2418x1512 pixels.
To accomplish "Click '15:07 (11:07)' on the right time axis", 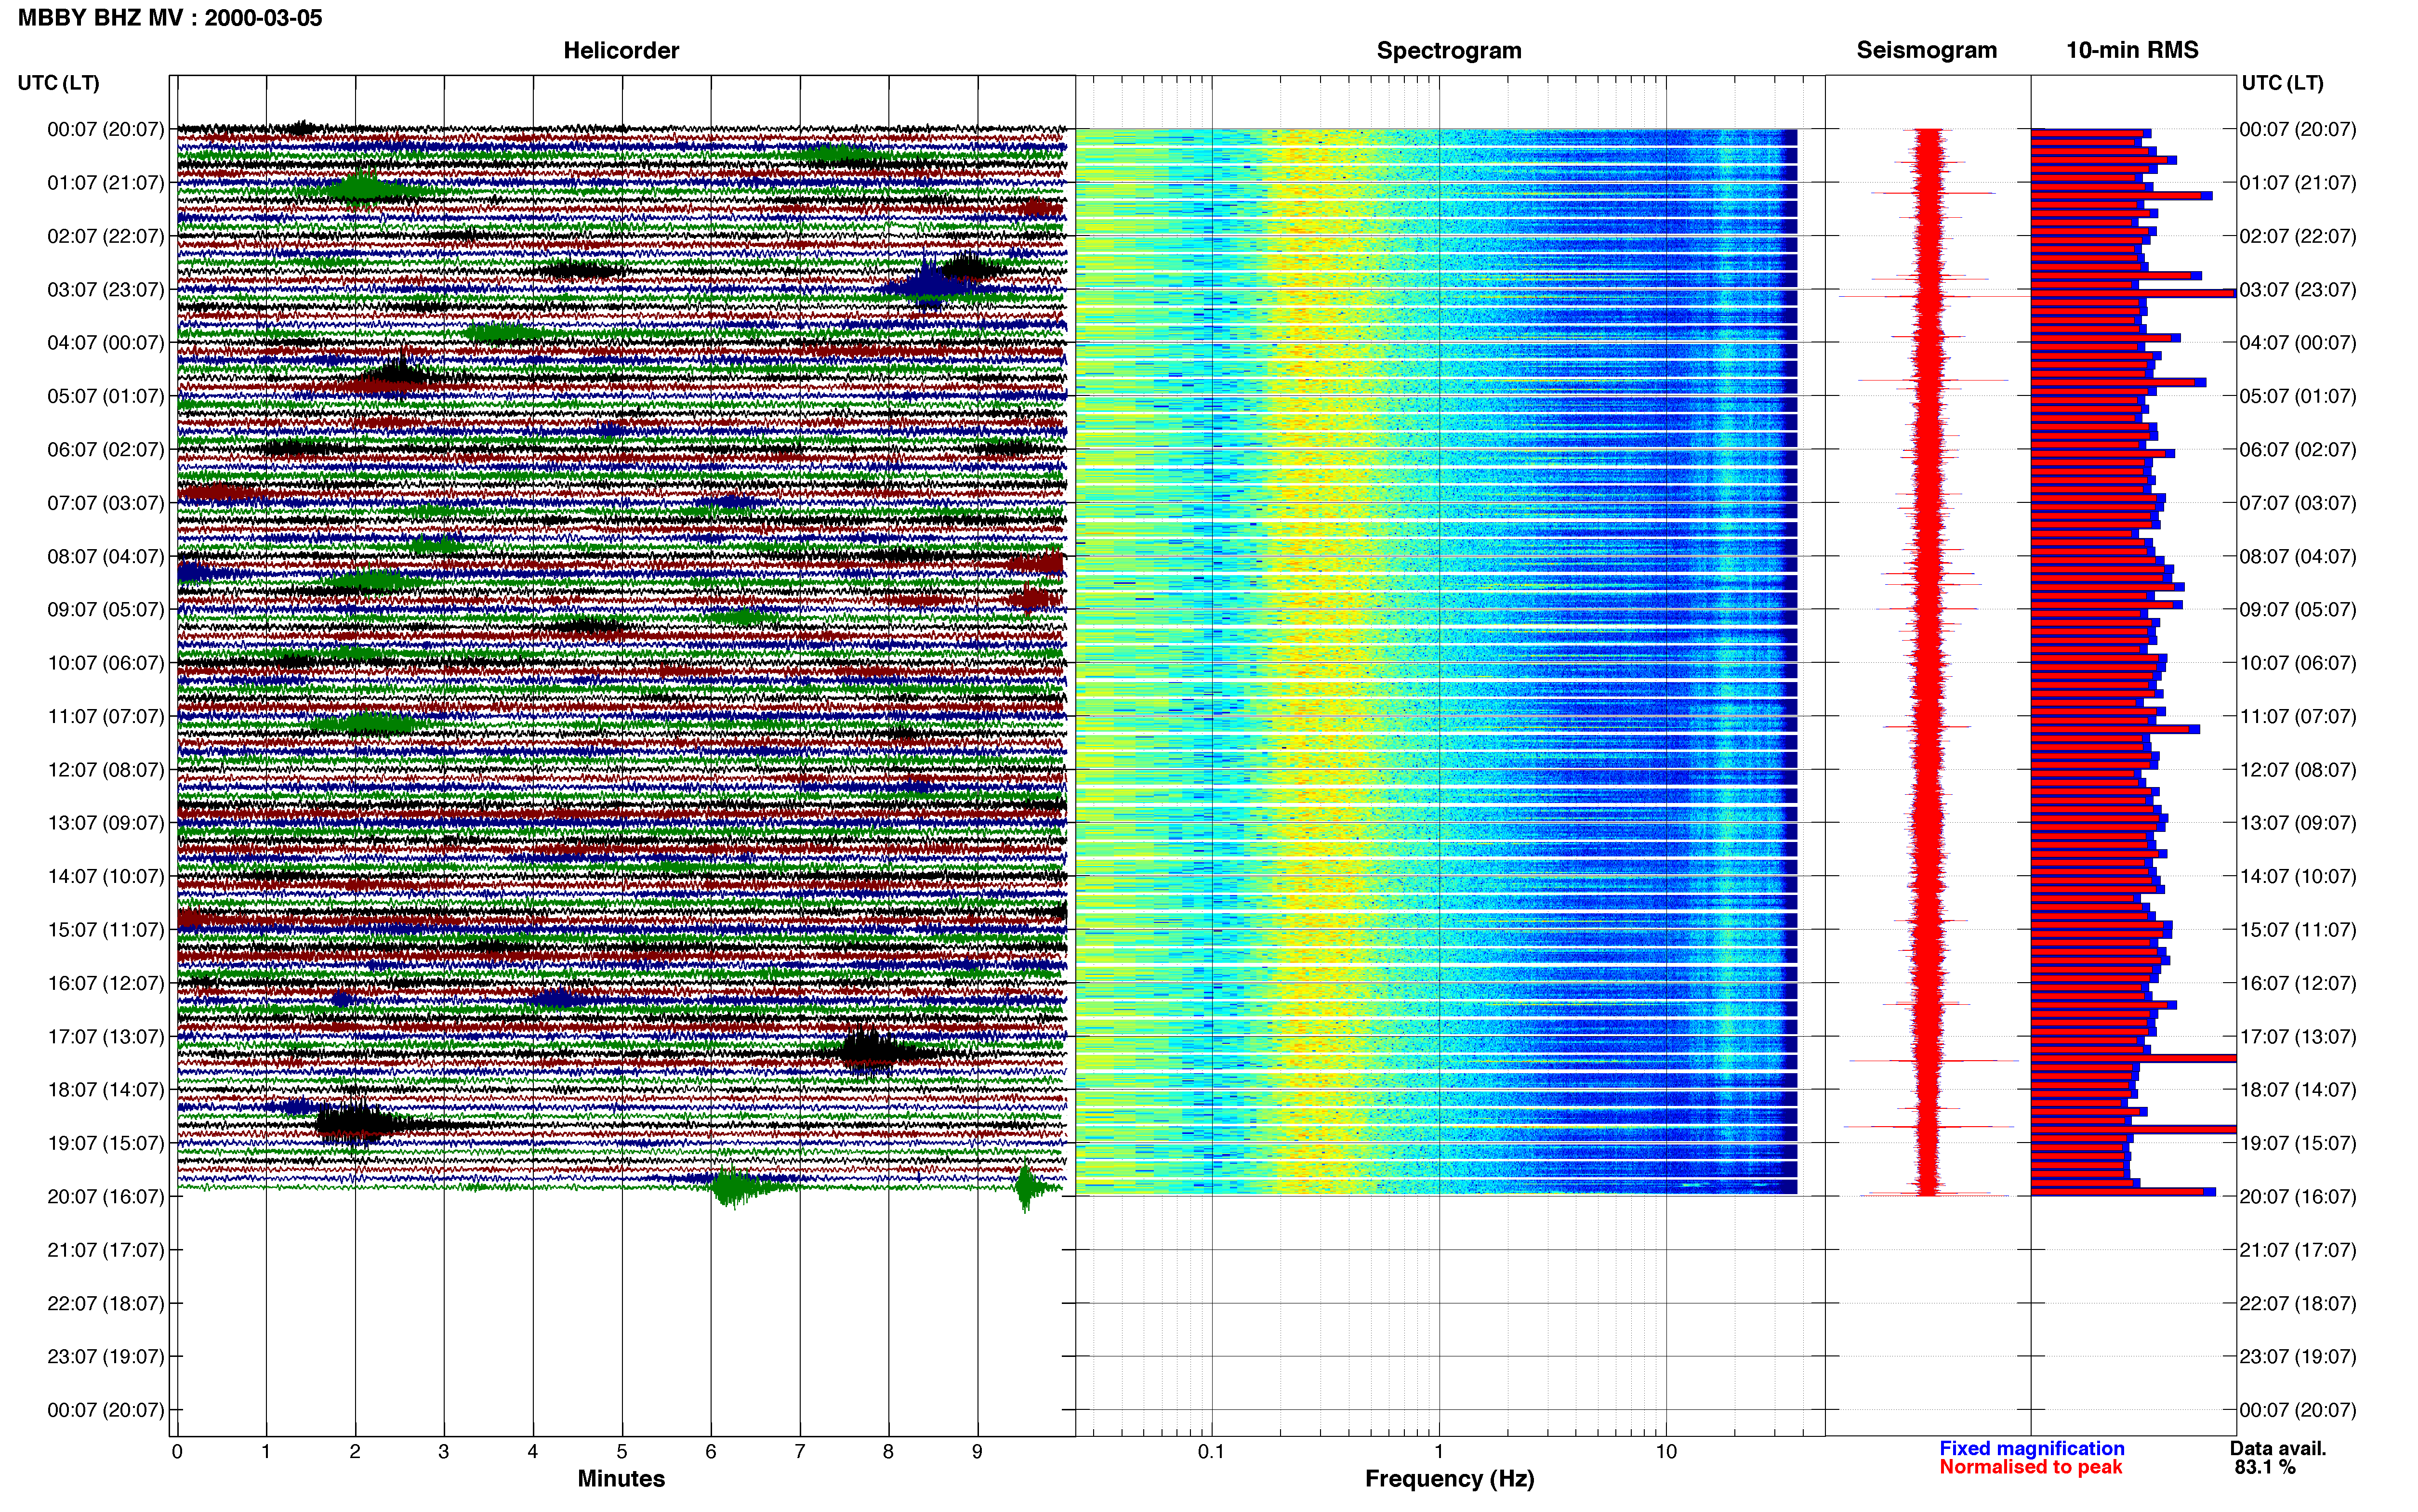I will [x=2298, y=930].
